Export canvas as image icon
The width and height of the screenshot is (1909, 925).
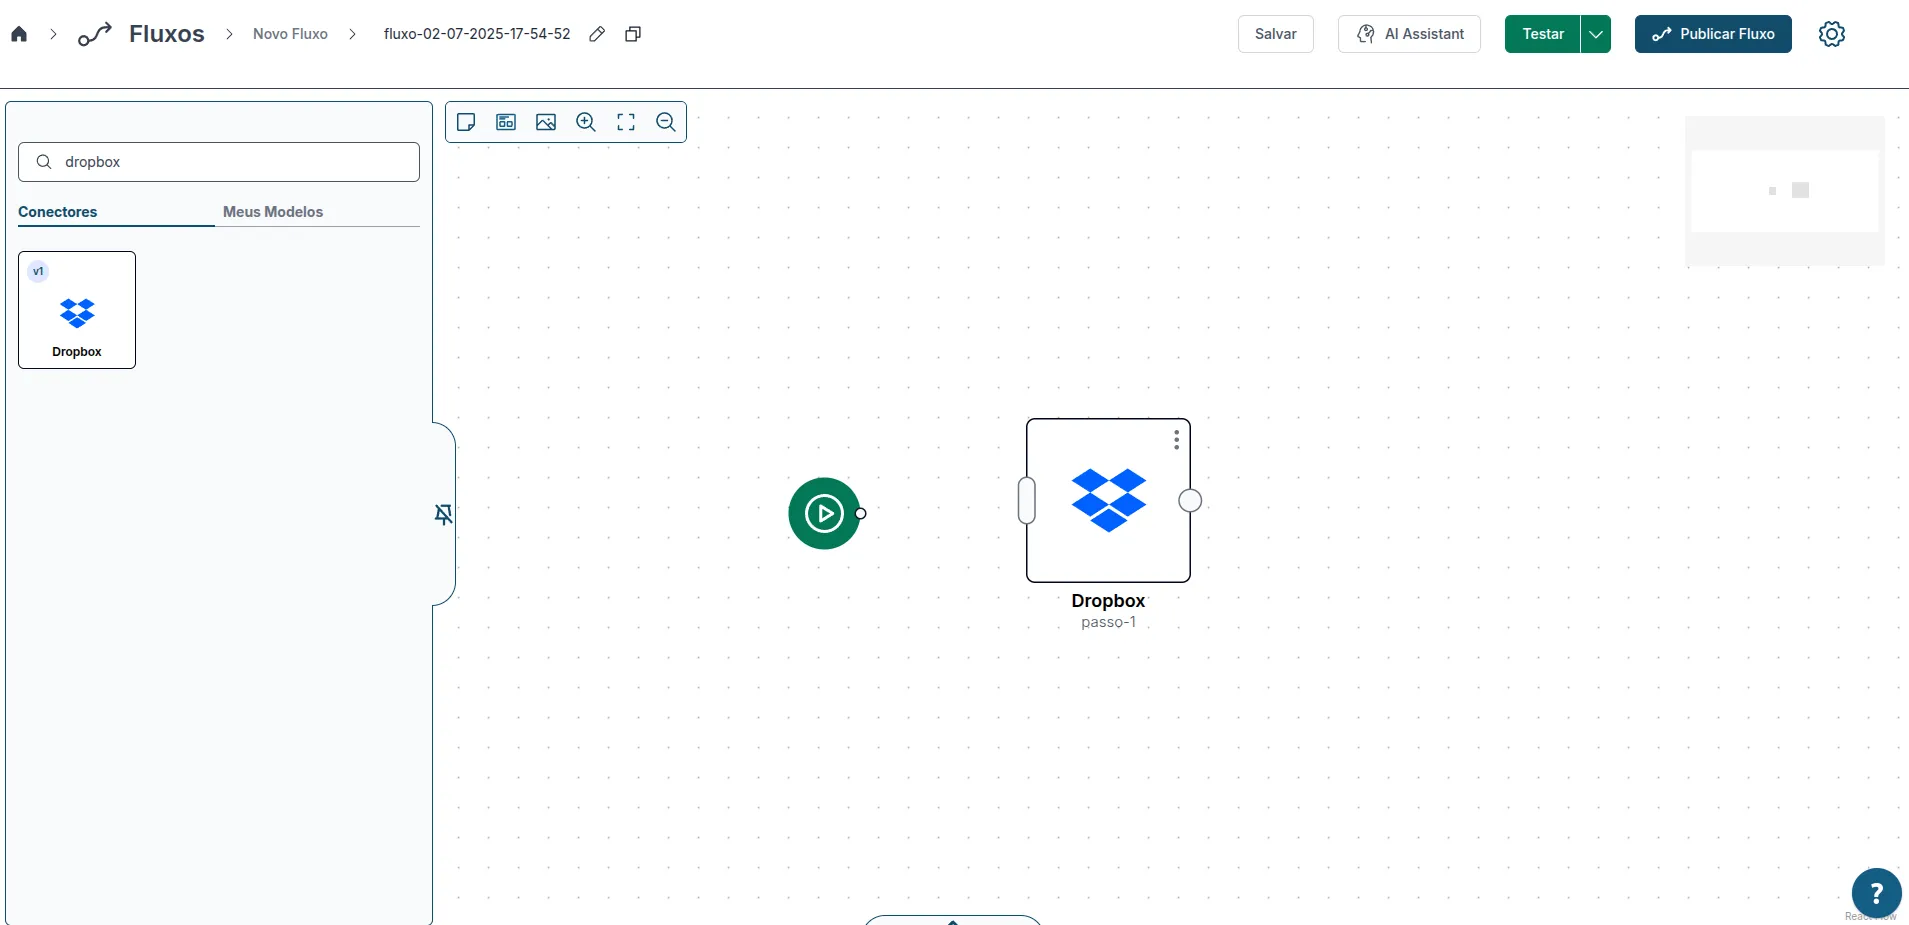(546, 122)
